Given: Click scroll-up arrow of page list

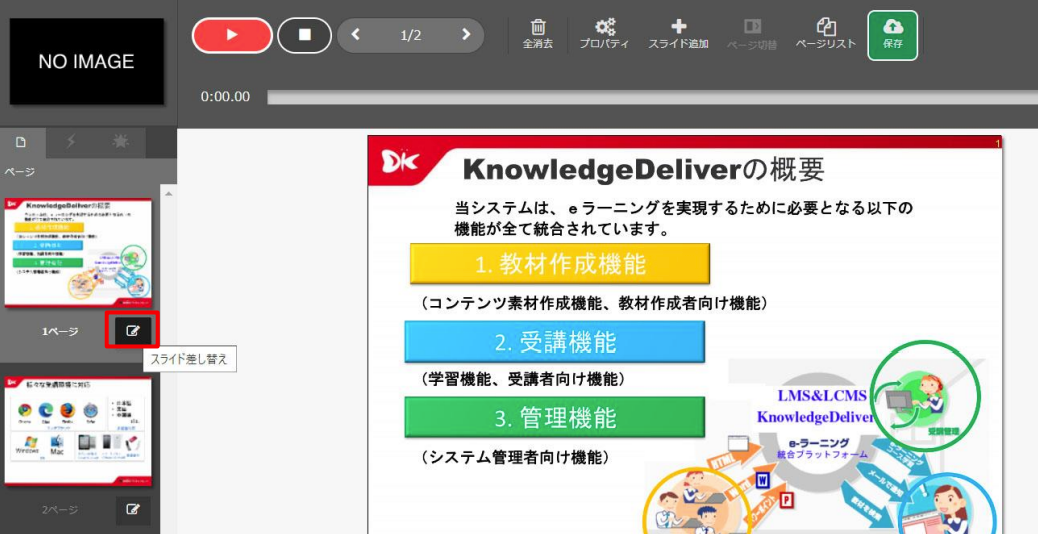Looking at the screenshot, I should [168, 194].
